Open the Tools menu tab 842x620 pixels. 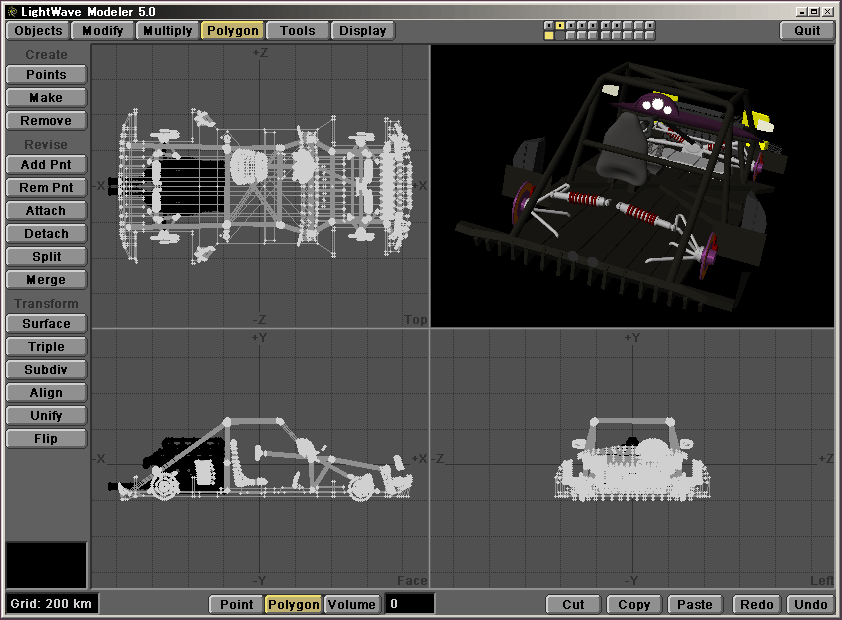click(x=297, y=31)
